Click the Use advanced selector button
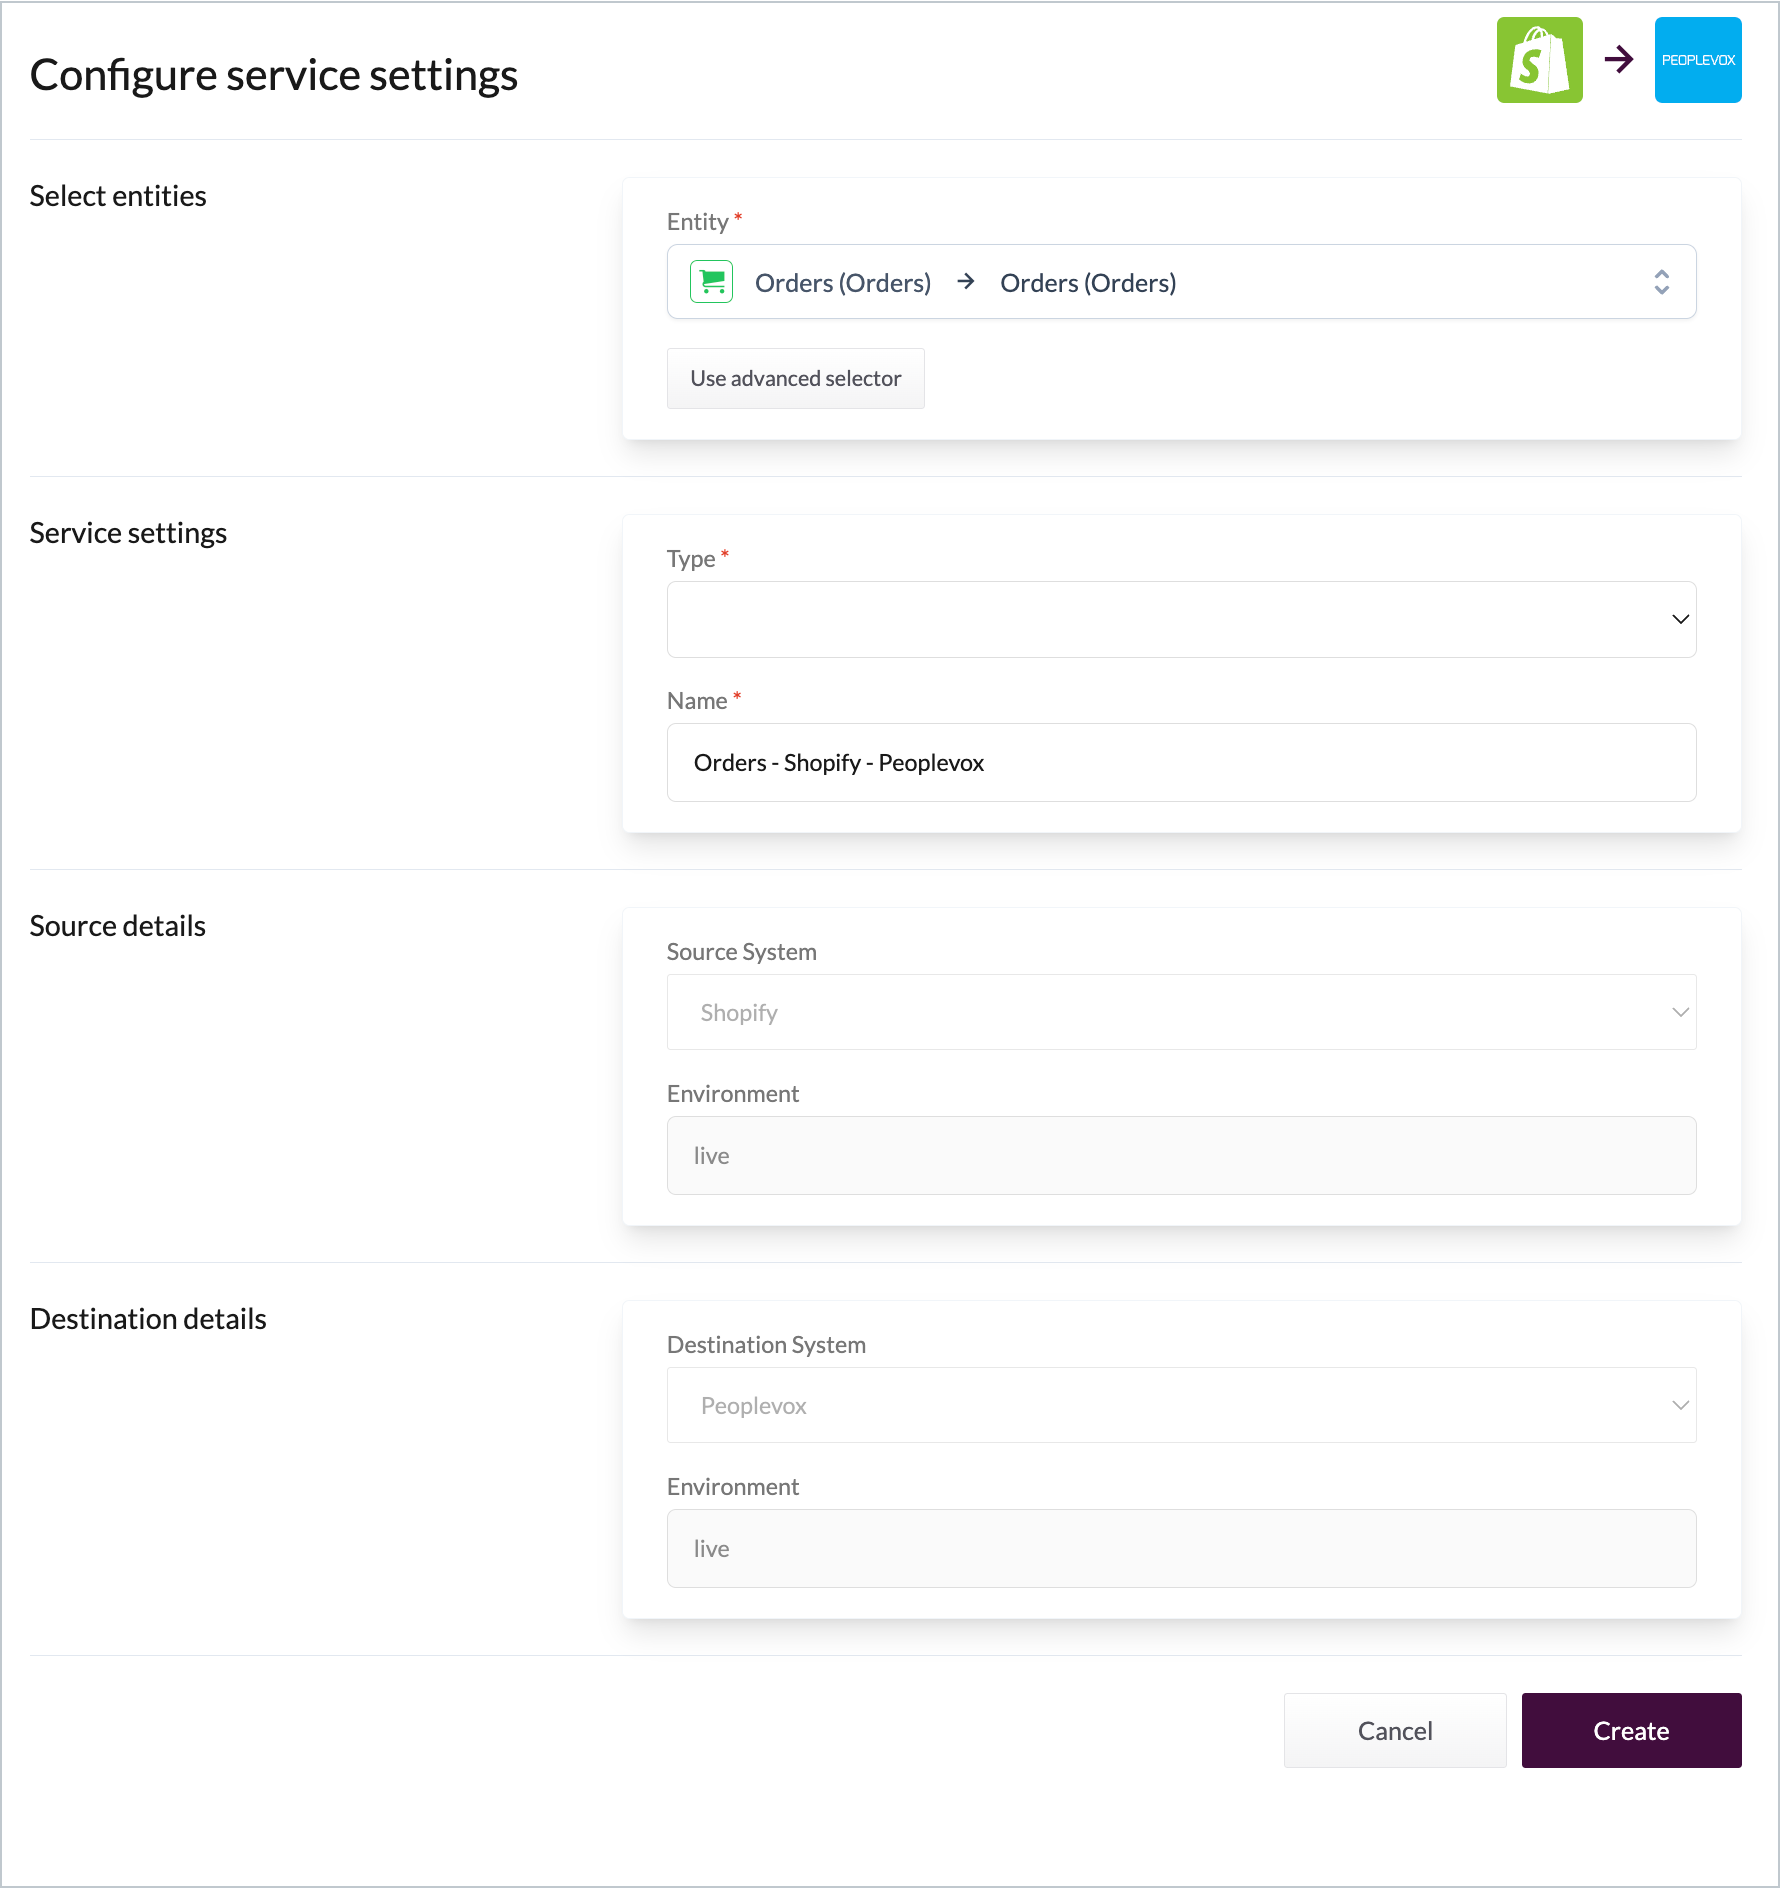This screenshot has width=1780, height=1888. pos(796,378)
